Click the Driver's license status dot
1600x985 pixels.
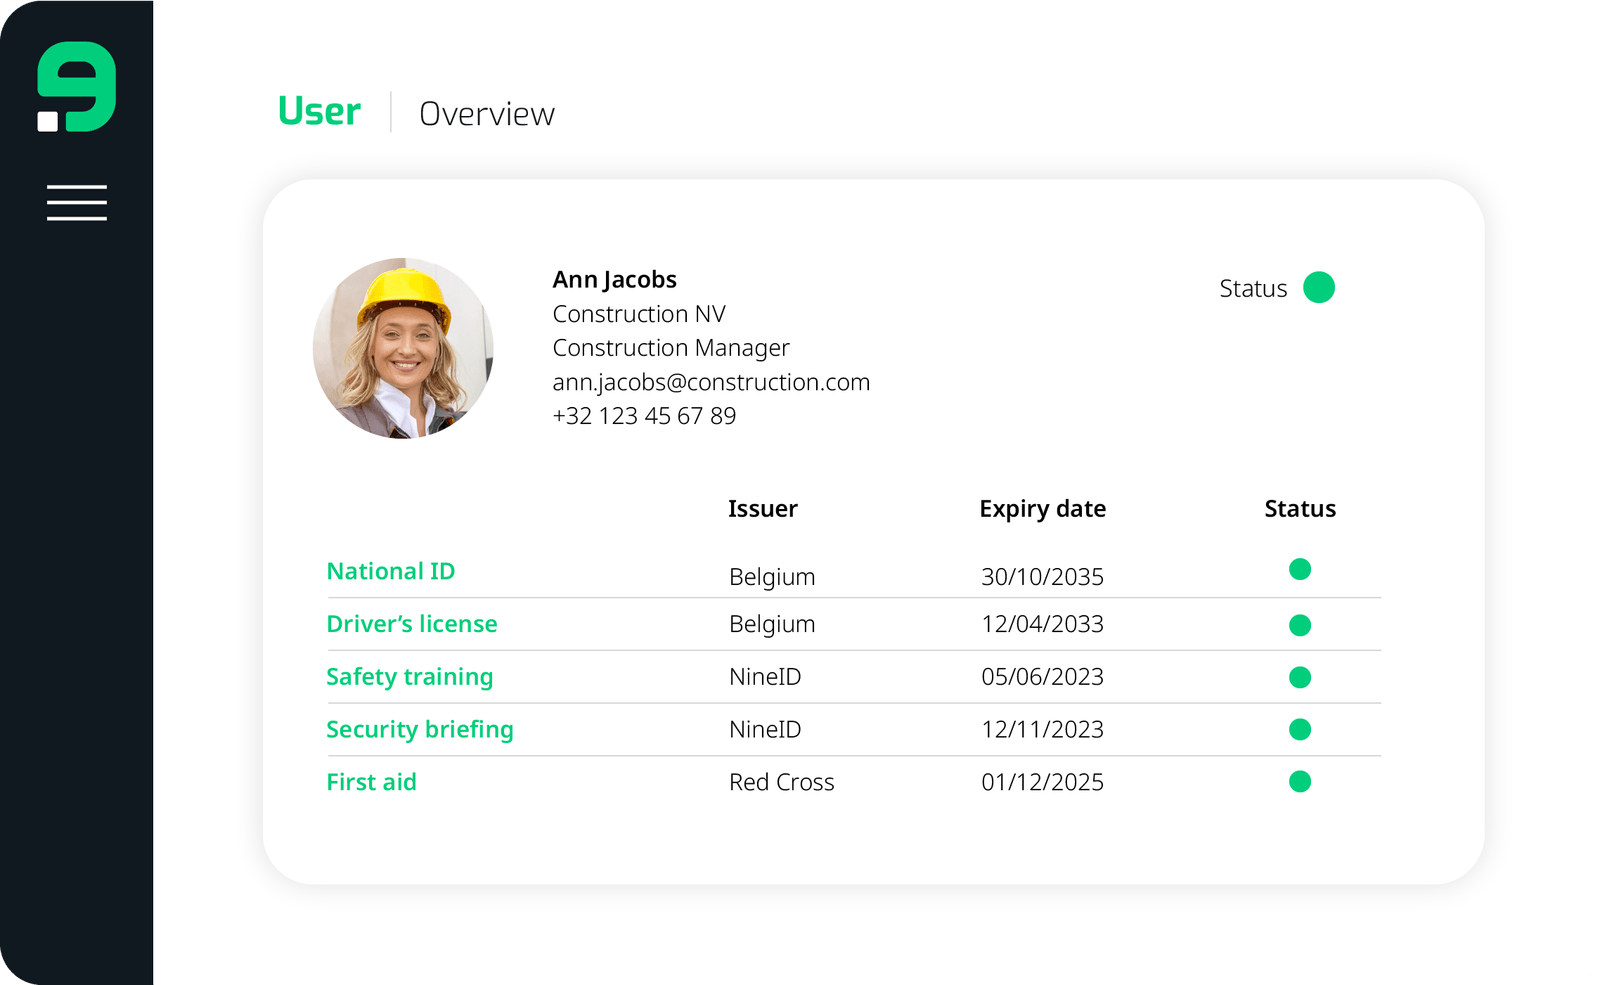point(1300,624)
